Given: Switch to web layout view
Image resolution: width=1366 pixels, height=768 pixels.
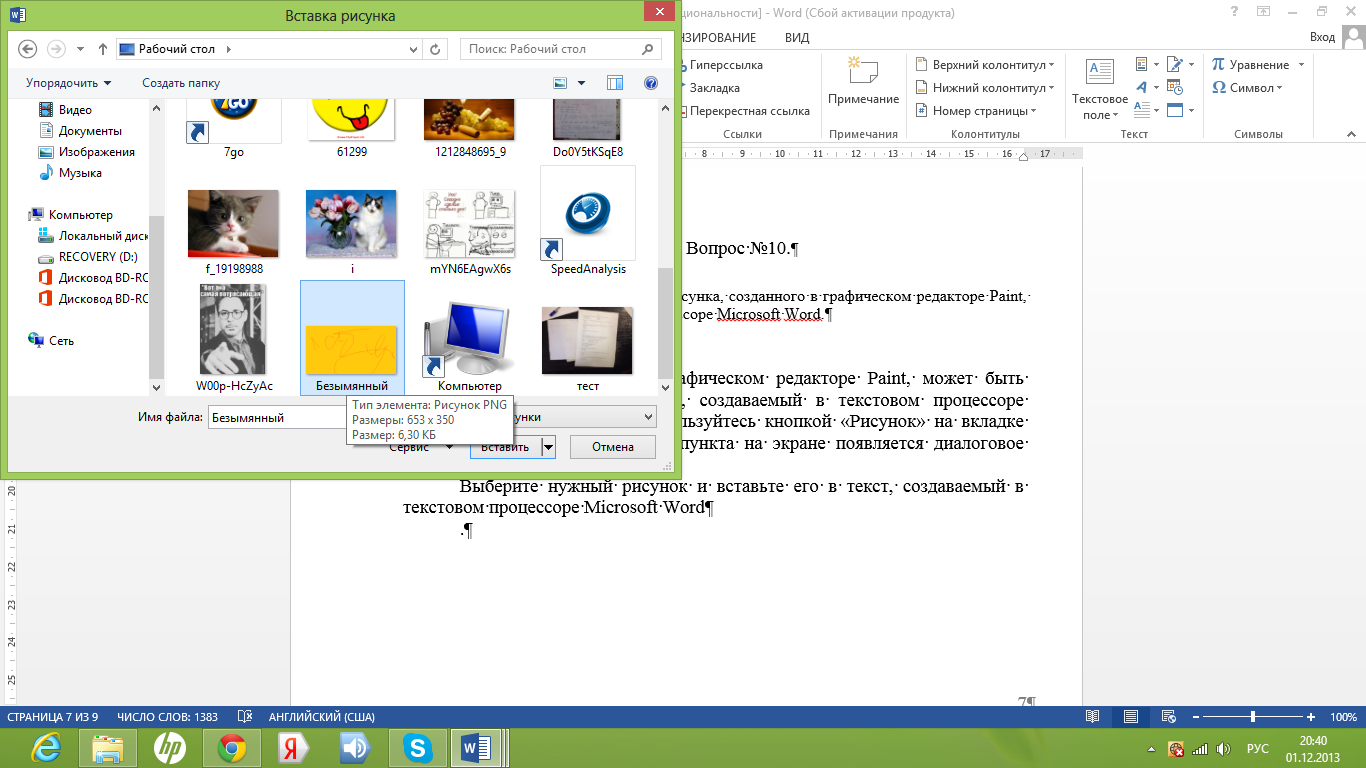Looking at the screenshot, I should point(1168,717).
